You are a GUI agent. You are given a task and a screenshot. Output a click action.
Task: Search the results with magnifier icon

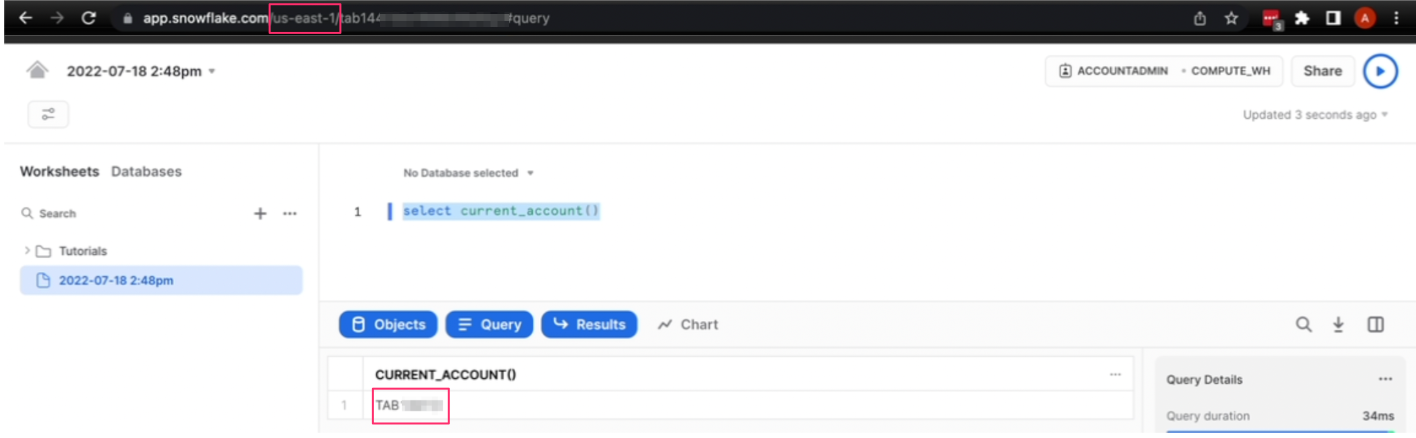click(x=1304, y=324)
